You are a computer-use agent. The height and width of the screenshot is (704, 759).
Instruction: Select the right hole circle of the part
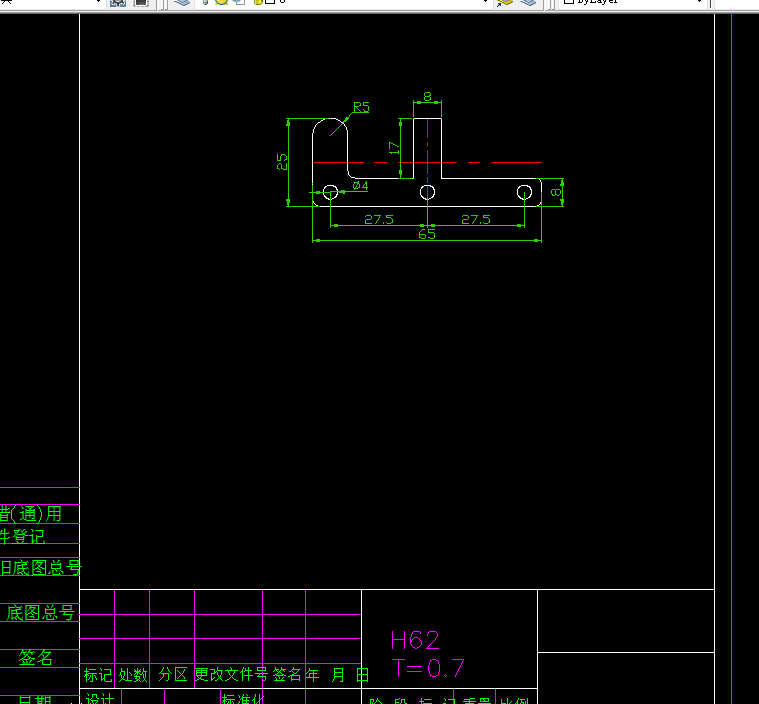(524, 192)
